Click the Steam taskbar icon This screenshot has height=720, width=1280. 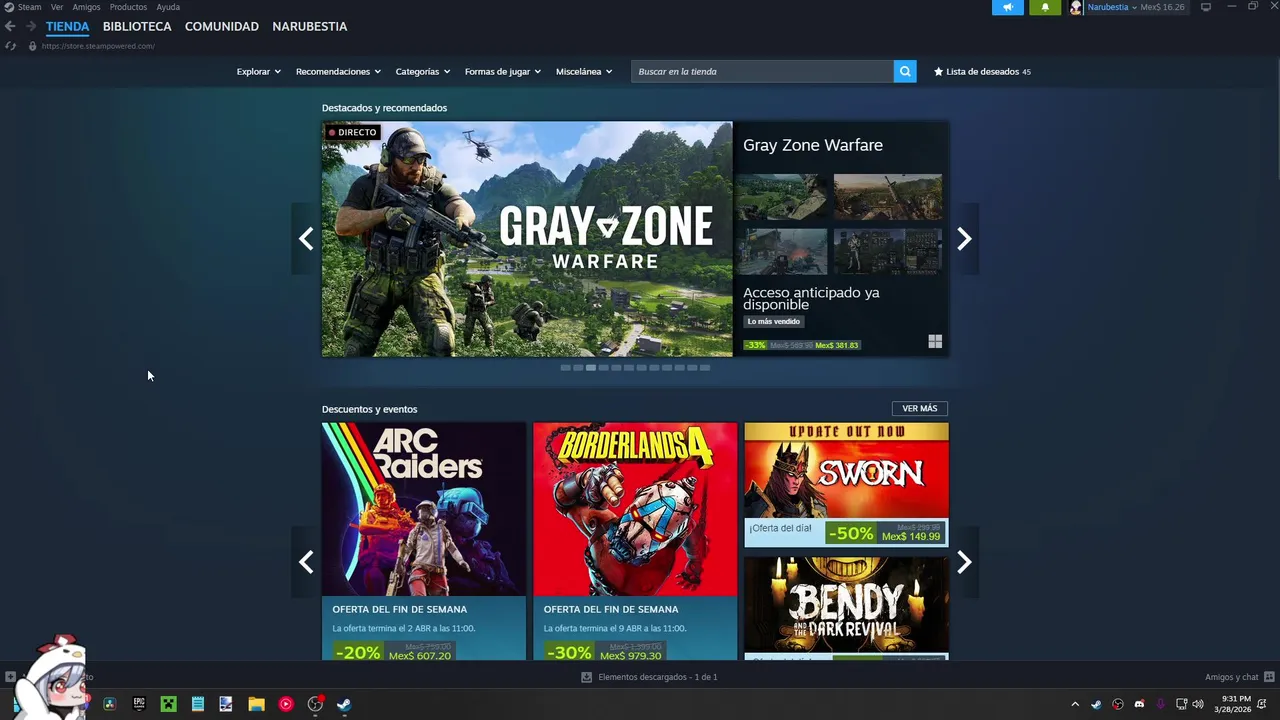tap(344, 704)
